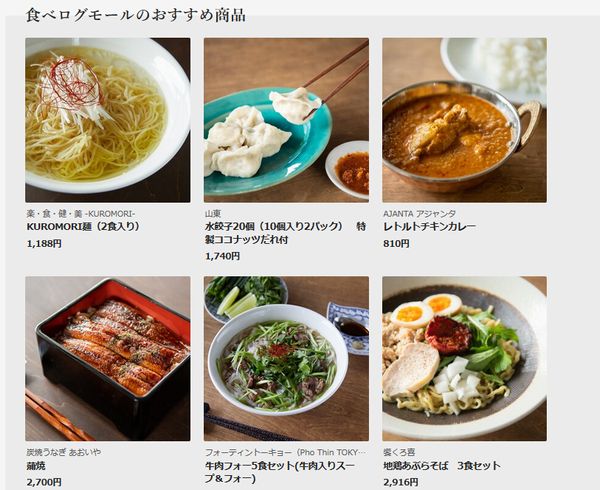Select shop name 山東
Screen dimensions: 600x490
pyautogui.click(x=213, y=213)
